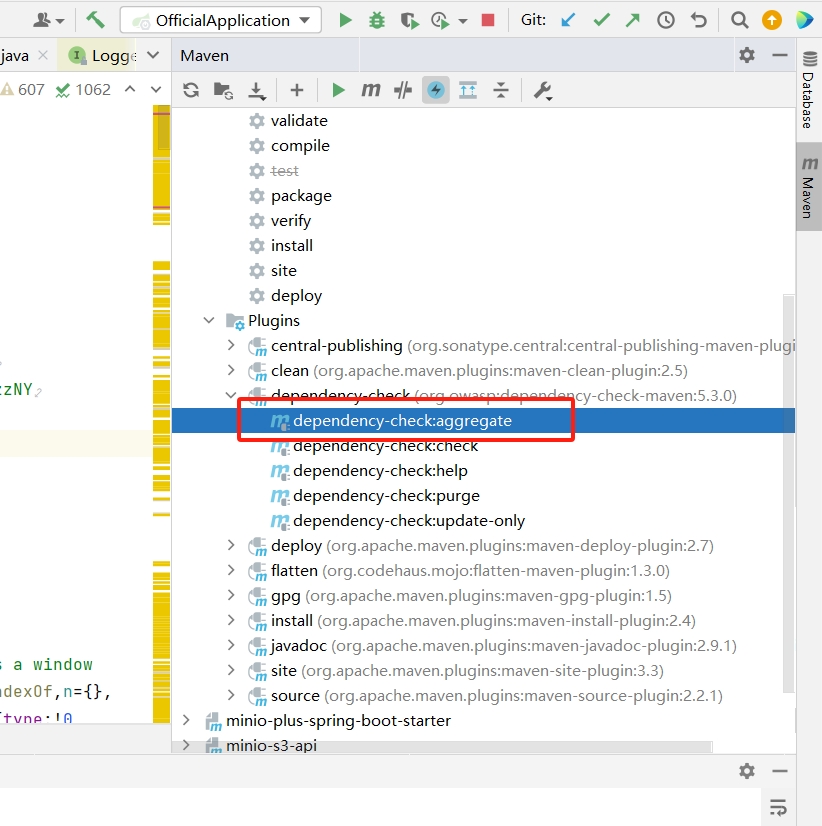822x826 pixels.
Task: Select the verify lifecycle phase
Action: [x=290, y=221]
